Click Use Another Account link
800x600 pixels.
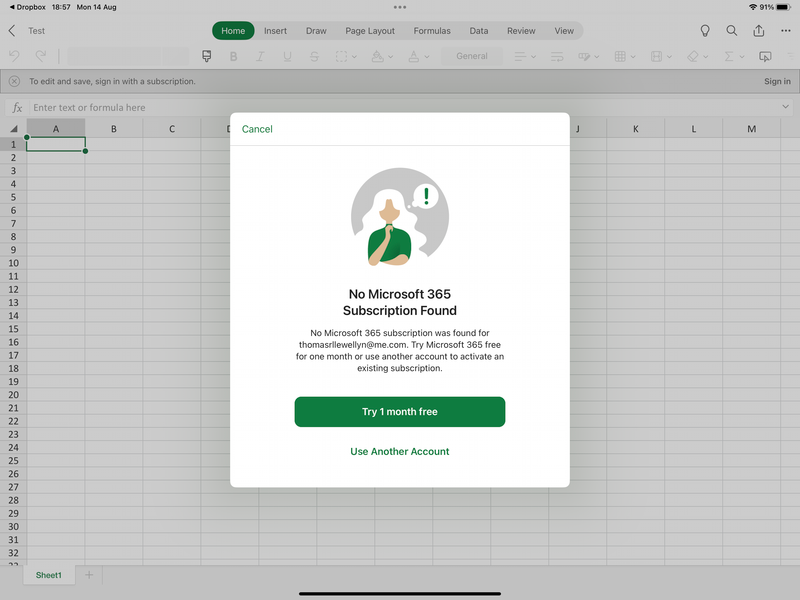click(400, 452)
